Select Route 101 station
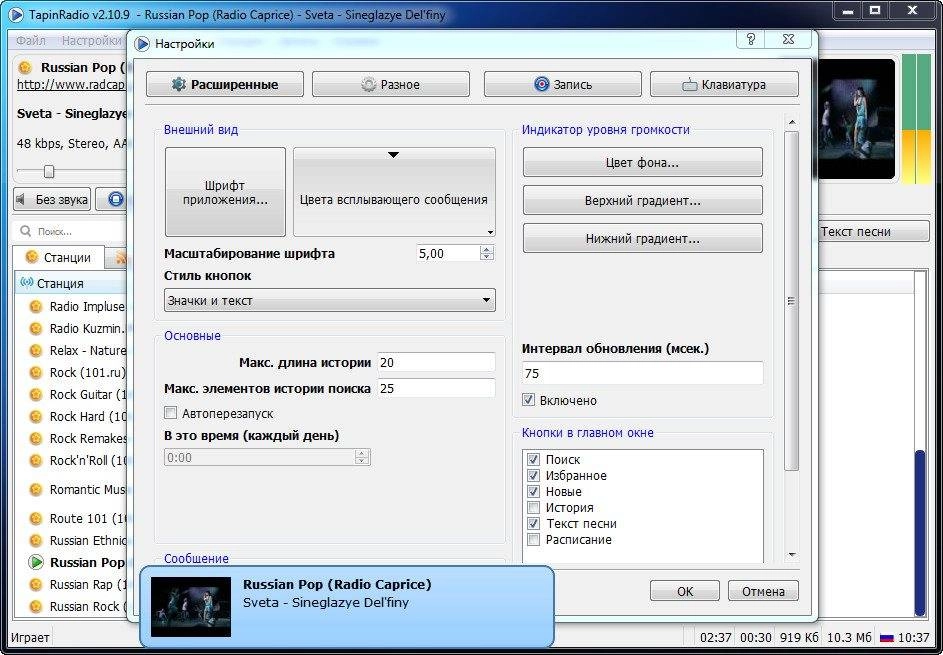 88,518
